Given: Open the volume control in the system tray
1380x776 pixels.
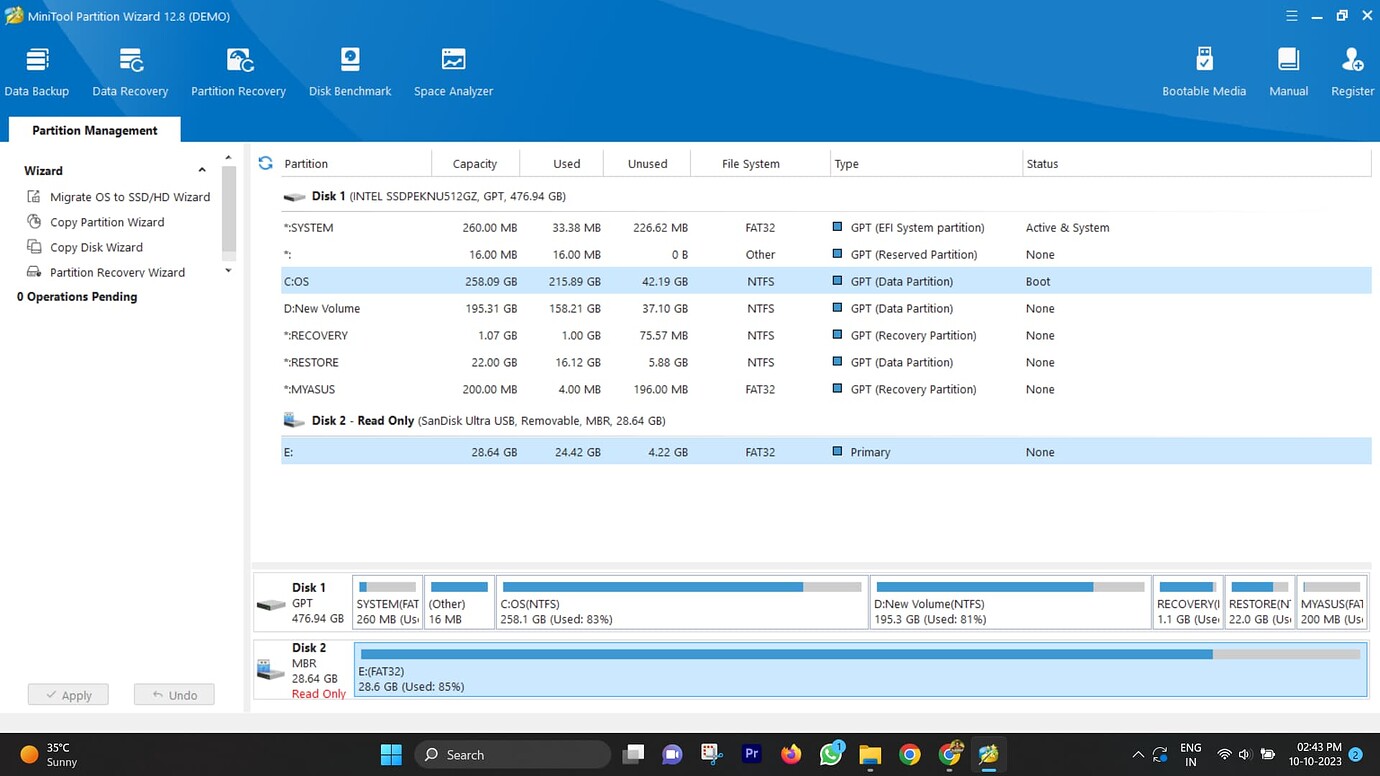Looking at the screenshot, I should [1245, 755].
